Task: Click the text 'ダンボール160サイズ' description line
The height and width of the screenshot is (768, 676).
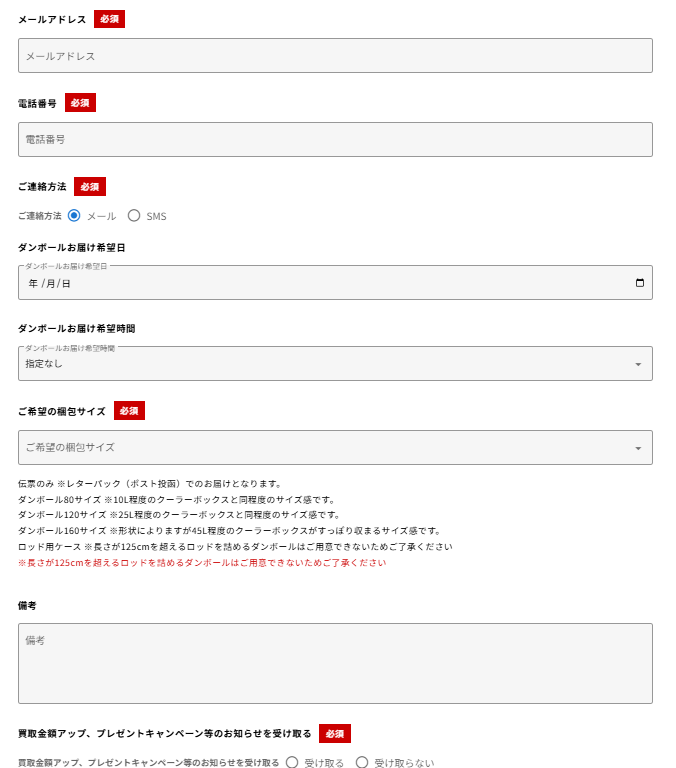Action: 230,530
